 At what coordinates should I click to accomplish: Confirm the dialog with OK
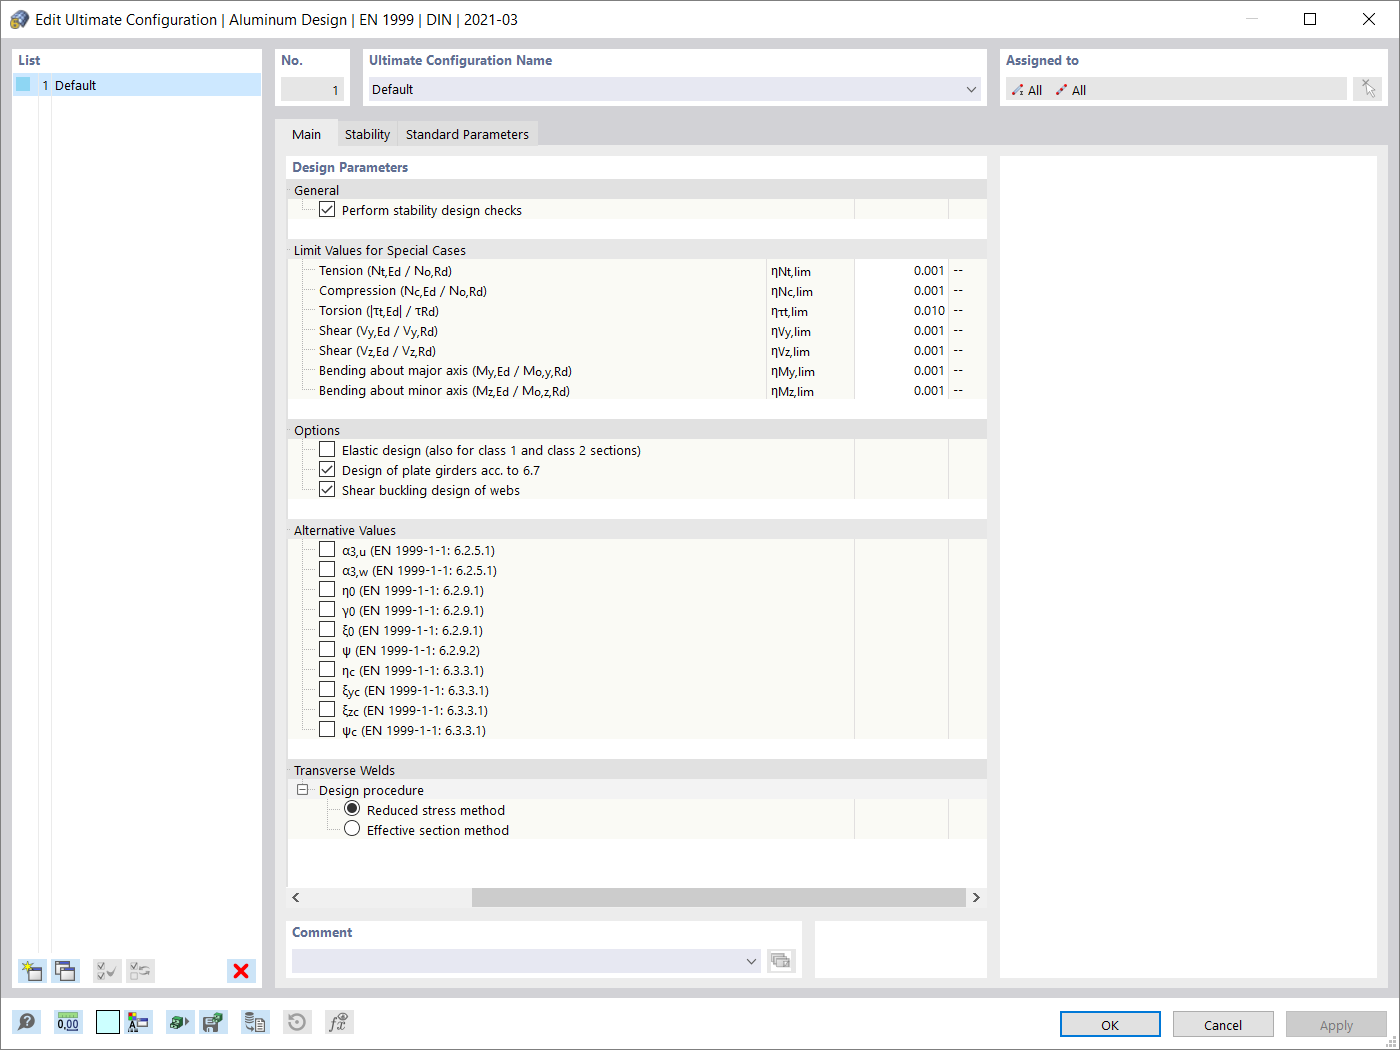point(1110,1024)
